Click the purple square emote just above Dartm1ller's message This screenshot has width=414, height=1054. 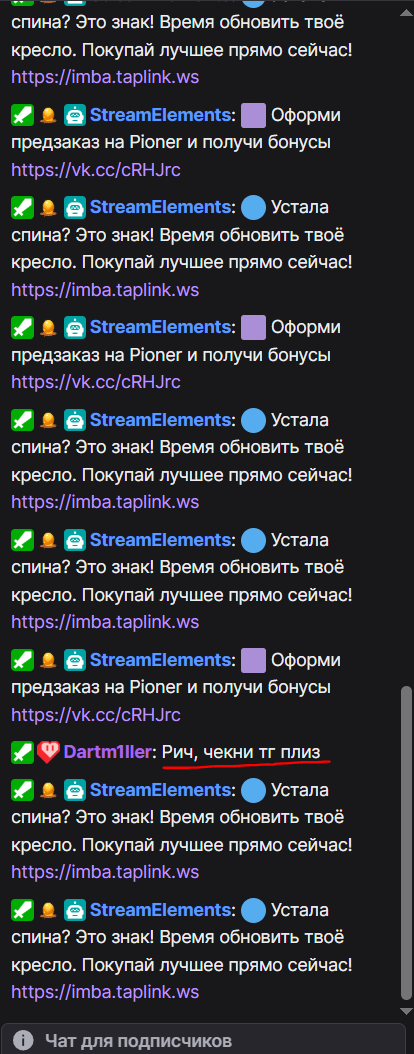253,660
